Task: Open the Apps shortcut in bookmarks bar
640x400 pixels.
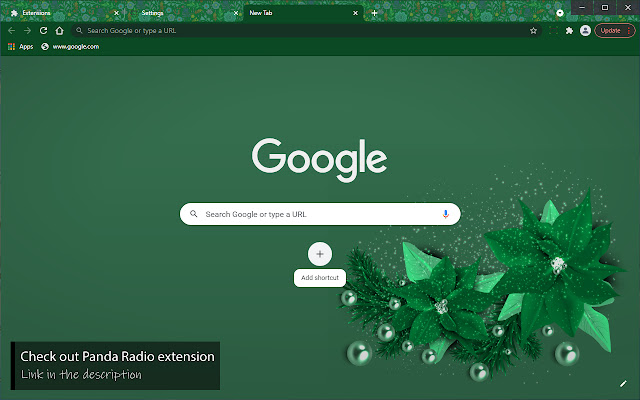Action: click(x=20, y=47)
